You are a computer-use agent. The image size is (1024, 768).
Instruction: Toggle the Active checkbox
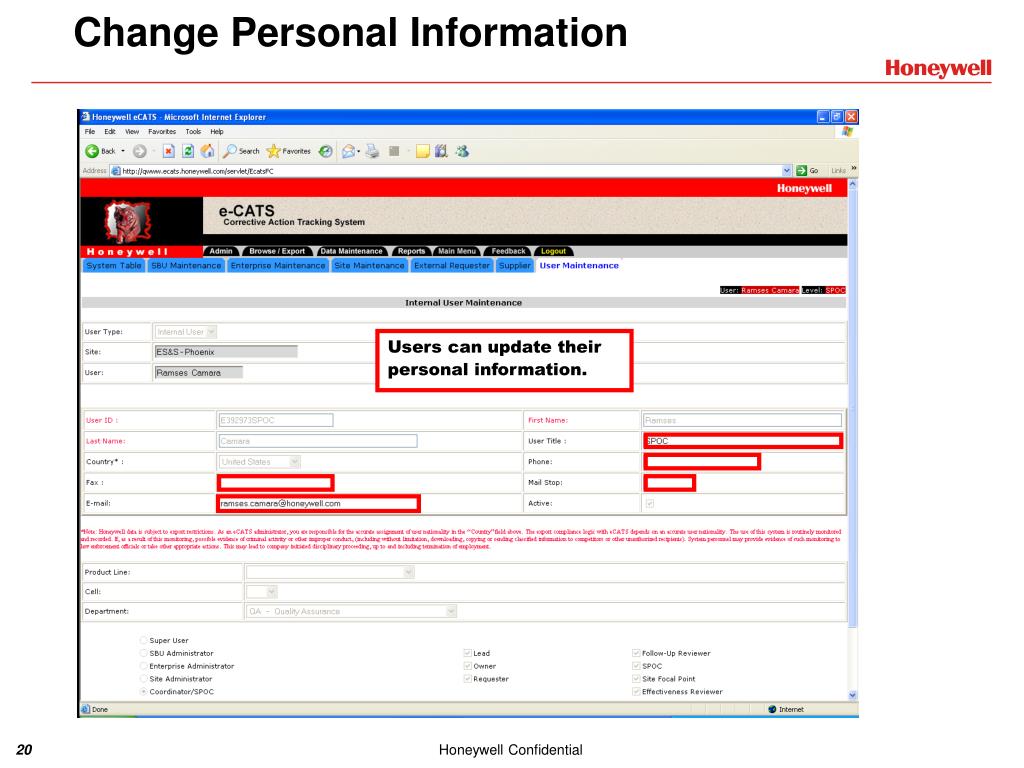point(650,504)
